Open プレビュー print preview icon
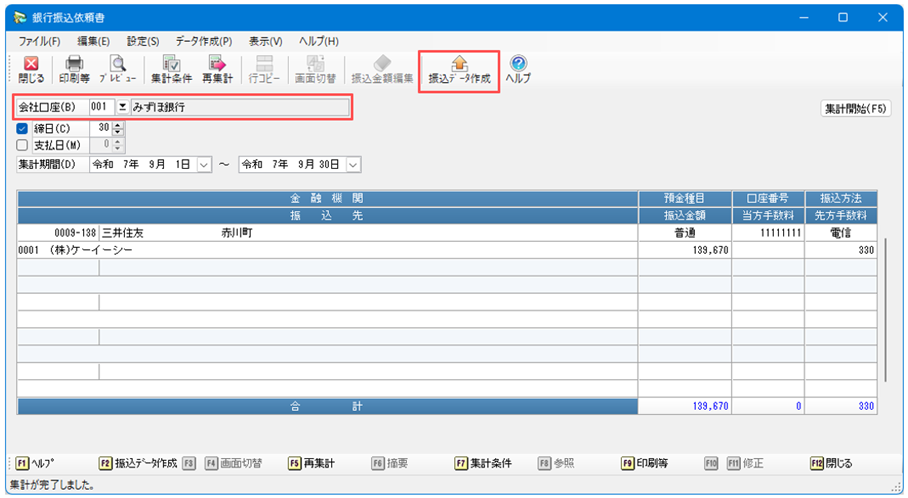Viewport: 908px width, 498px height. (x=117, y=69)
